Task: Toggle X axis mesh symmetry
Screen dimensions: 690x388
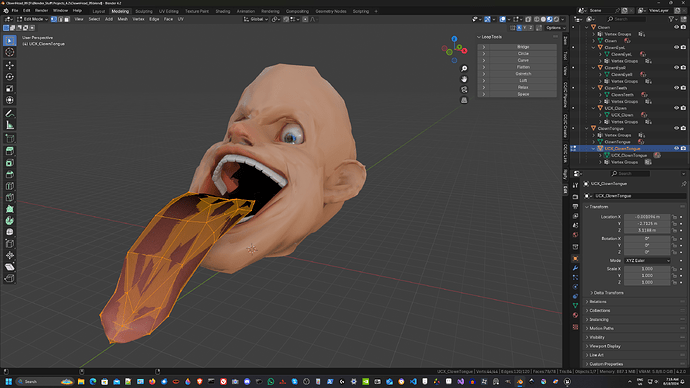Action: pyautogui.click(x=519, y=28)
